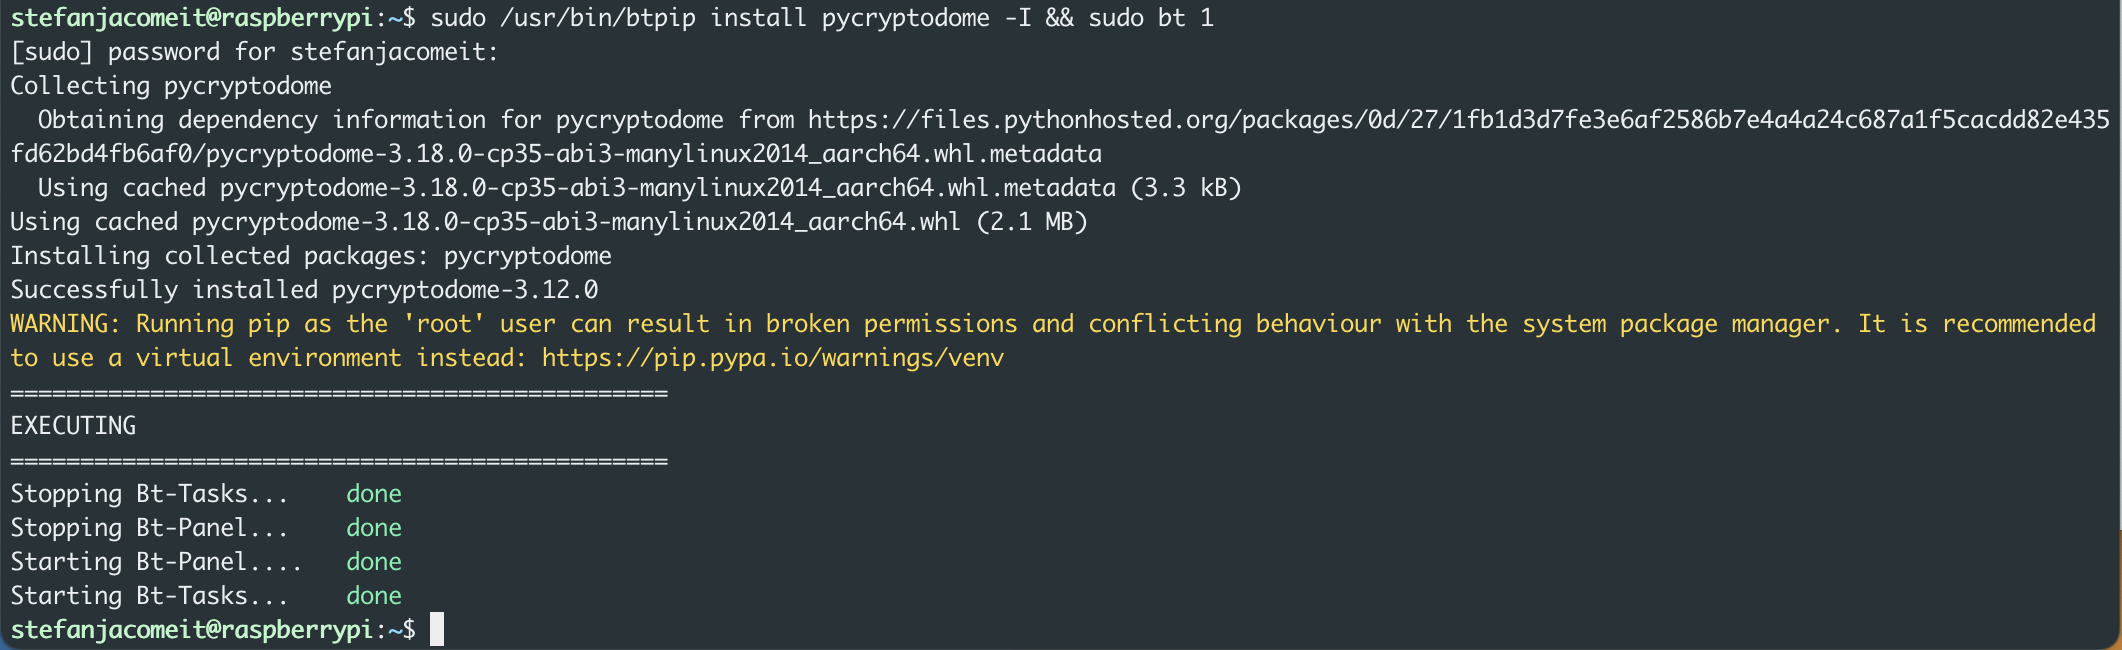This screenshot has height=650, width=2122.
Task: Click the top stefanjacomeit@raspberrypi prompt text
Action: [191, 18]
